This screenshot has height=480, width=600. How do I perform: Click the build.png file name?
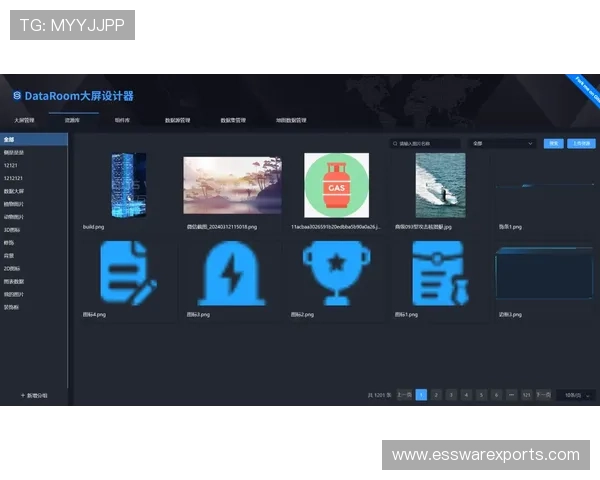pos(93,227)
